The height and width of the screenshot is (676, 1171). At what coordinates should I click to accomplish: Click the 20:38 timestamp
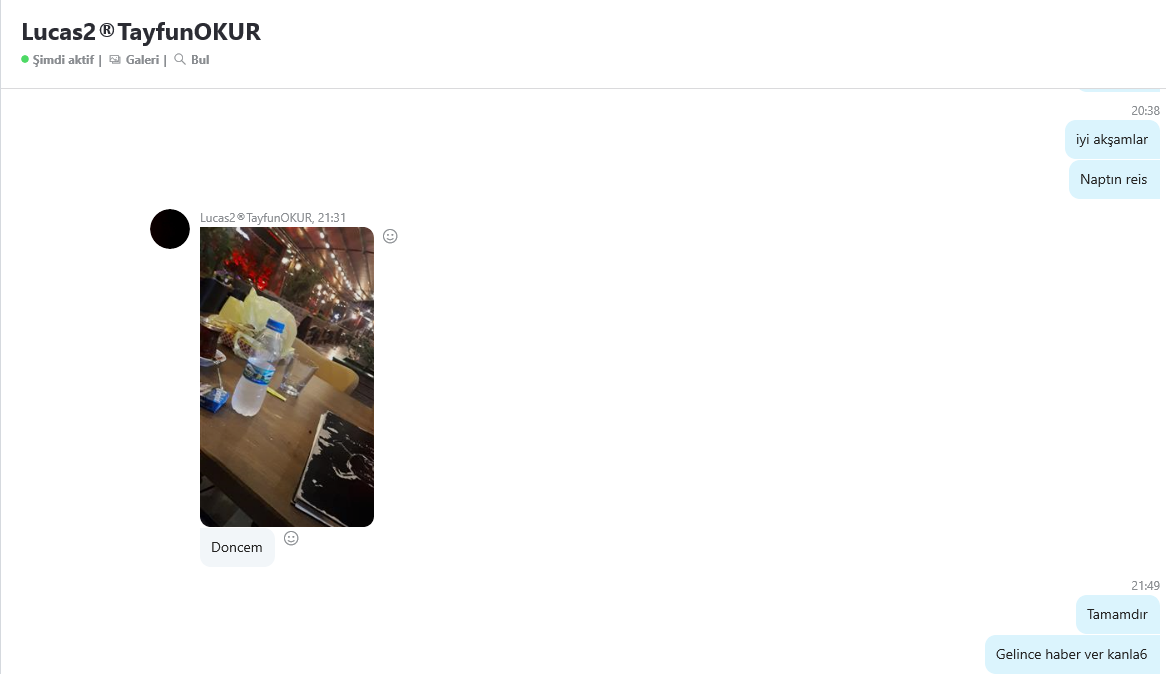[x=1145, y=111]
